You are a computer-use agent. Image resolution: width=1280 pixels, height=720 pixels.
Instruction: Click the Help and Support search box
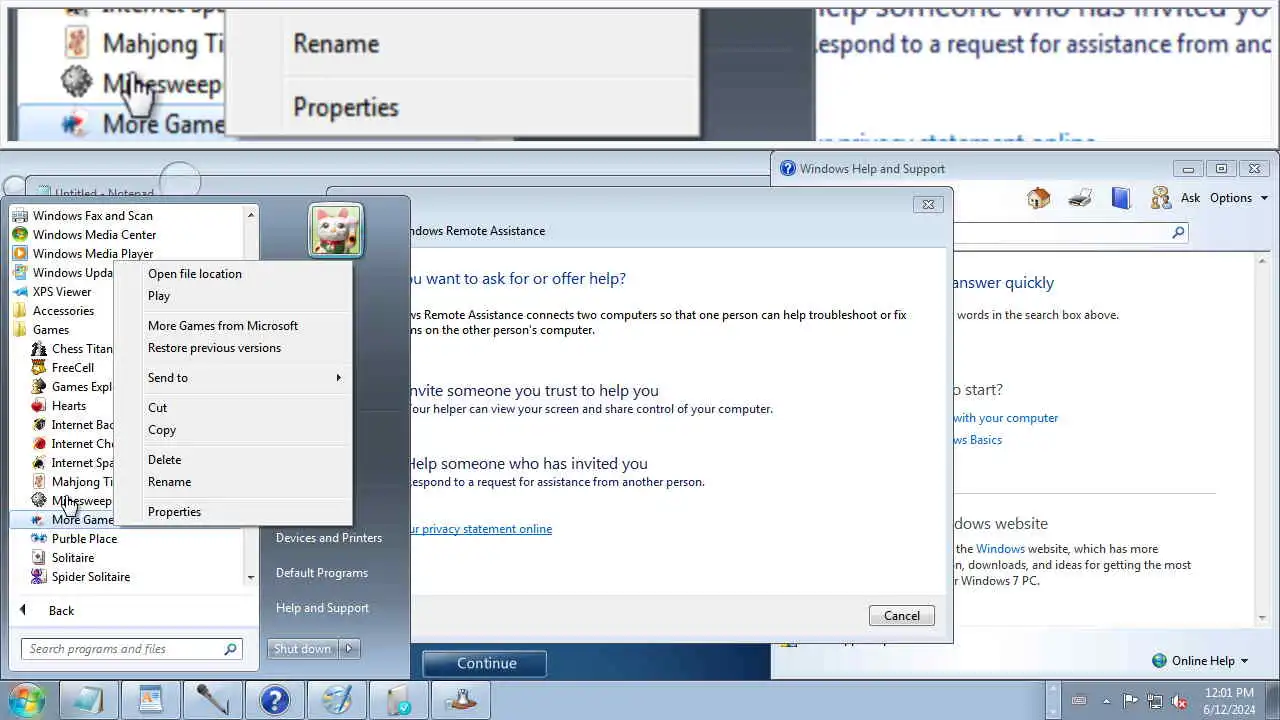[1070, 232]
